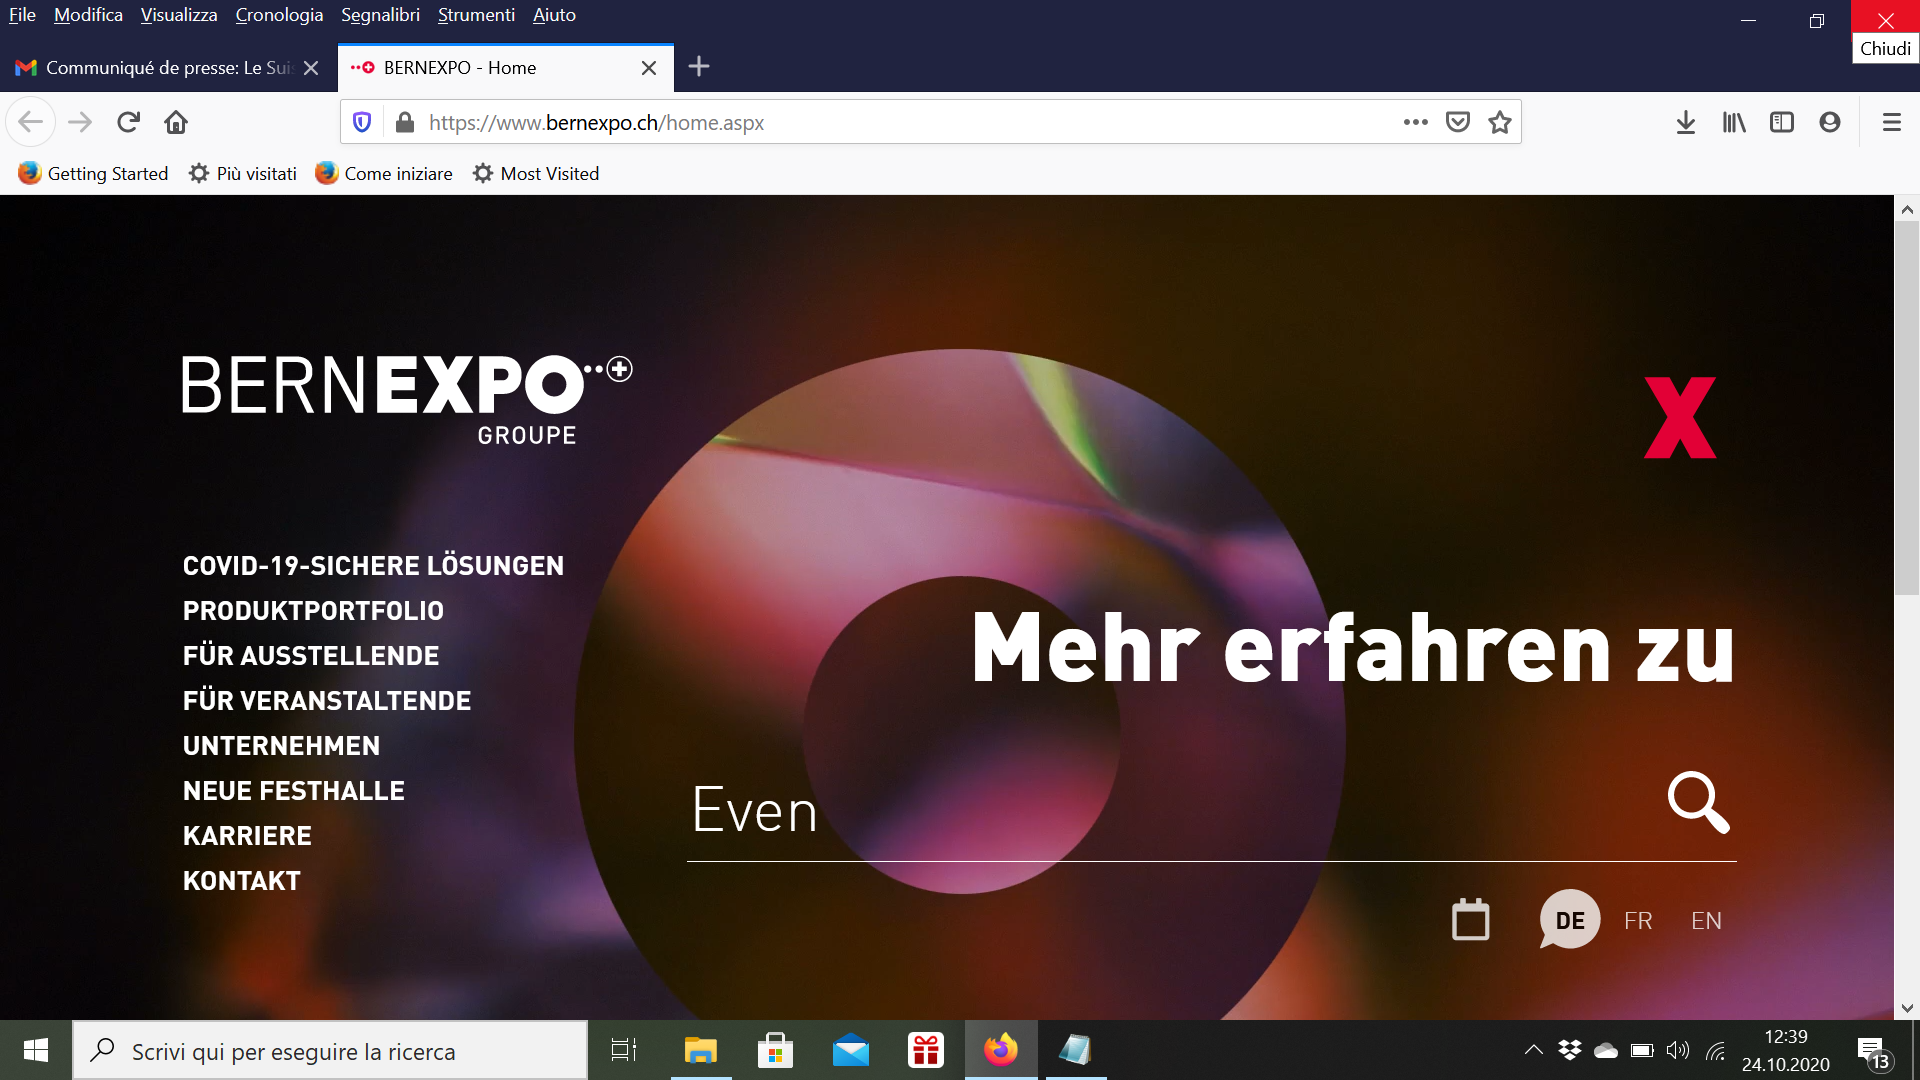
Task: Open Task View on the taskbar
Action: 624,1050
